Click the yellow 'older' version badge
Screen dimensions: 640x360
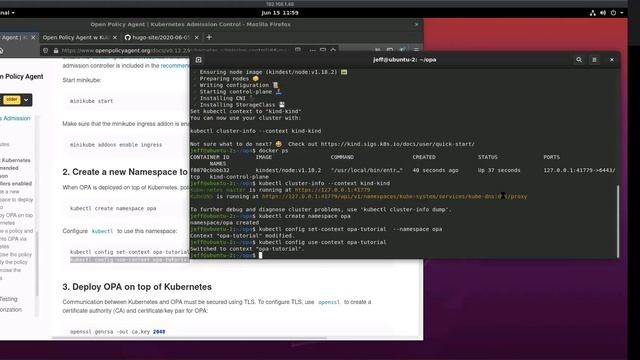12,100
